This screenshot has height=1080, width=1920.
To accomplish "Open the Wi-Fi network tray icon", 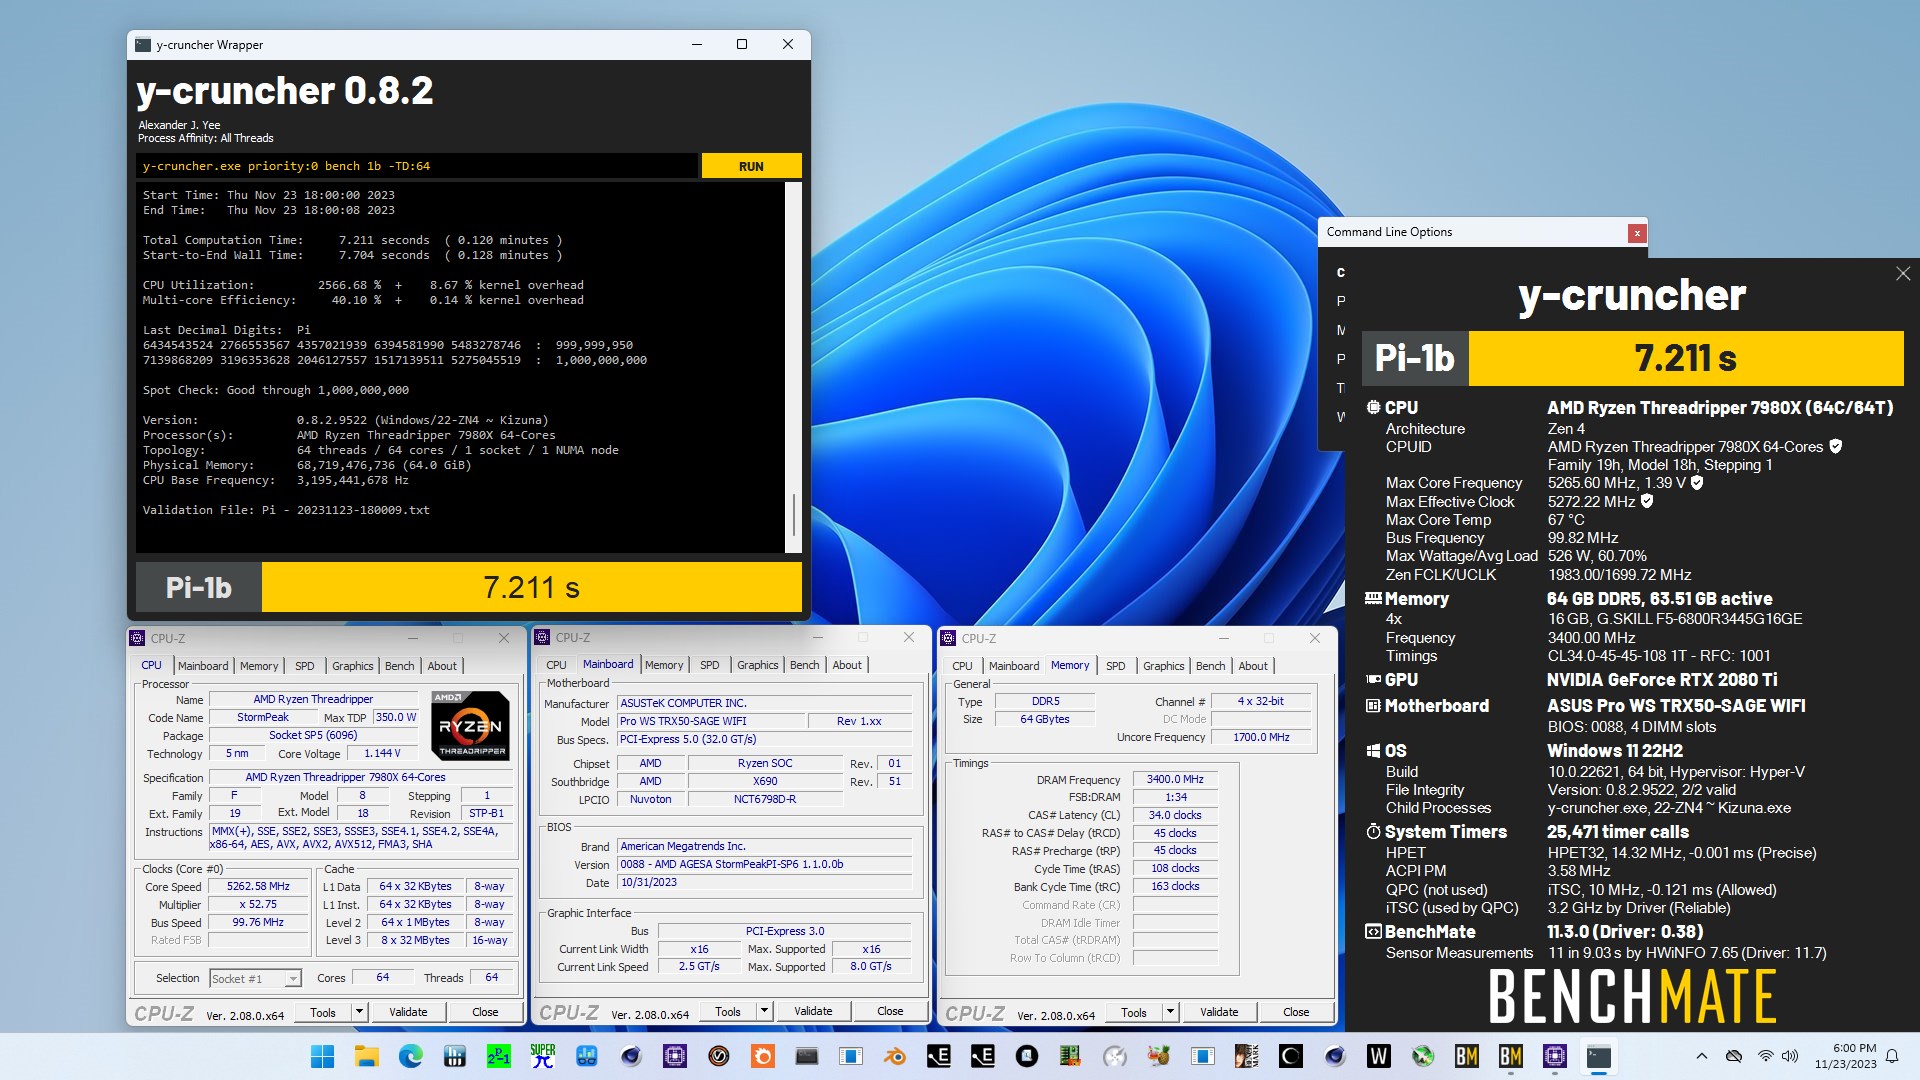I will [x=1766, y=1057].
